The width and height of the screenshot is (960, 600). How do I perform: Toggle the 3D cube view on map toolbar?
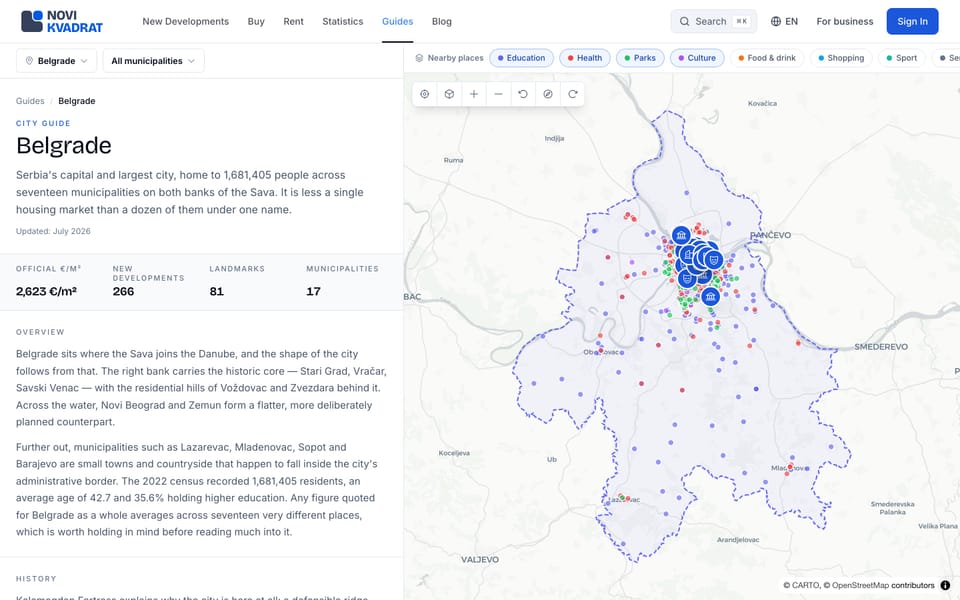[x=449, y=94]
